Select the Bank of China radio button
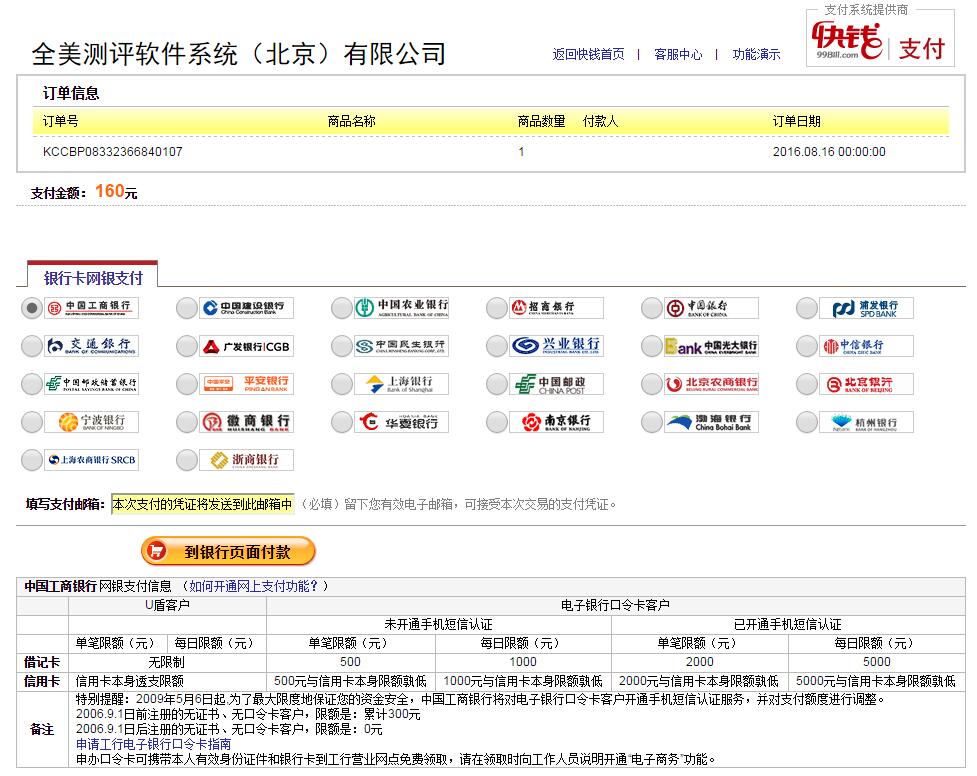977x776 pixels. [652, 308]
